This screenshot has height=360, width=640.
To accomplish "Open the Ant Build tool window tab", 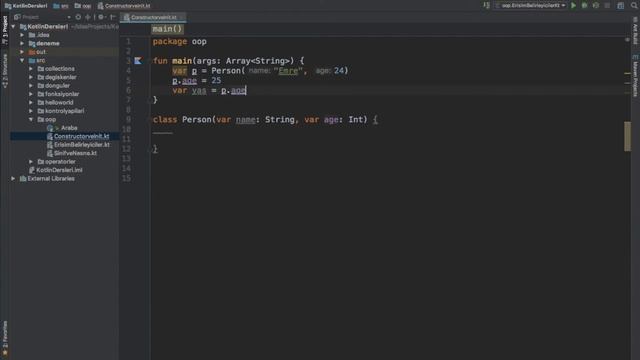I will 635,30.
